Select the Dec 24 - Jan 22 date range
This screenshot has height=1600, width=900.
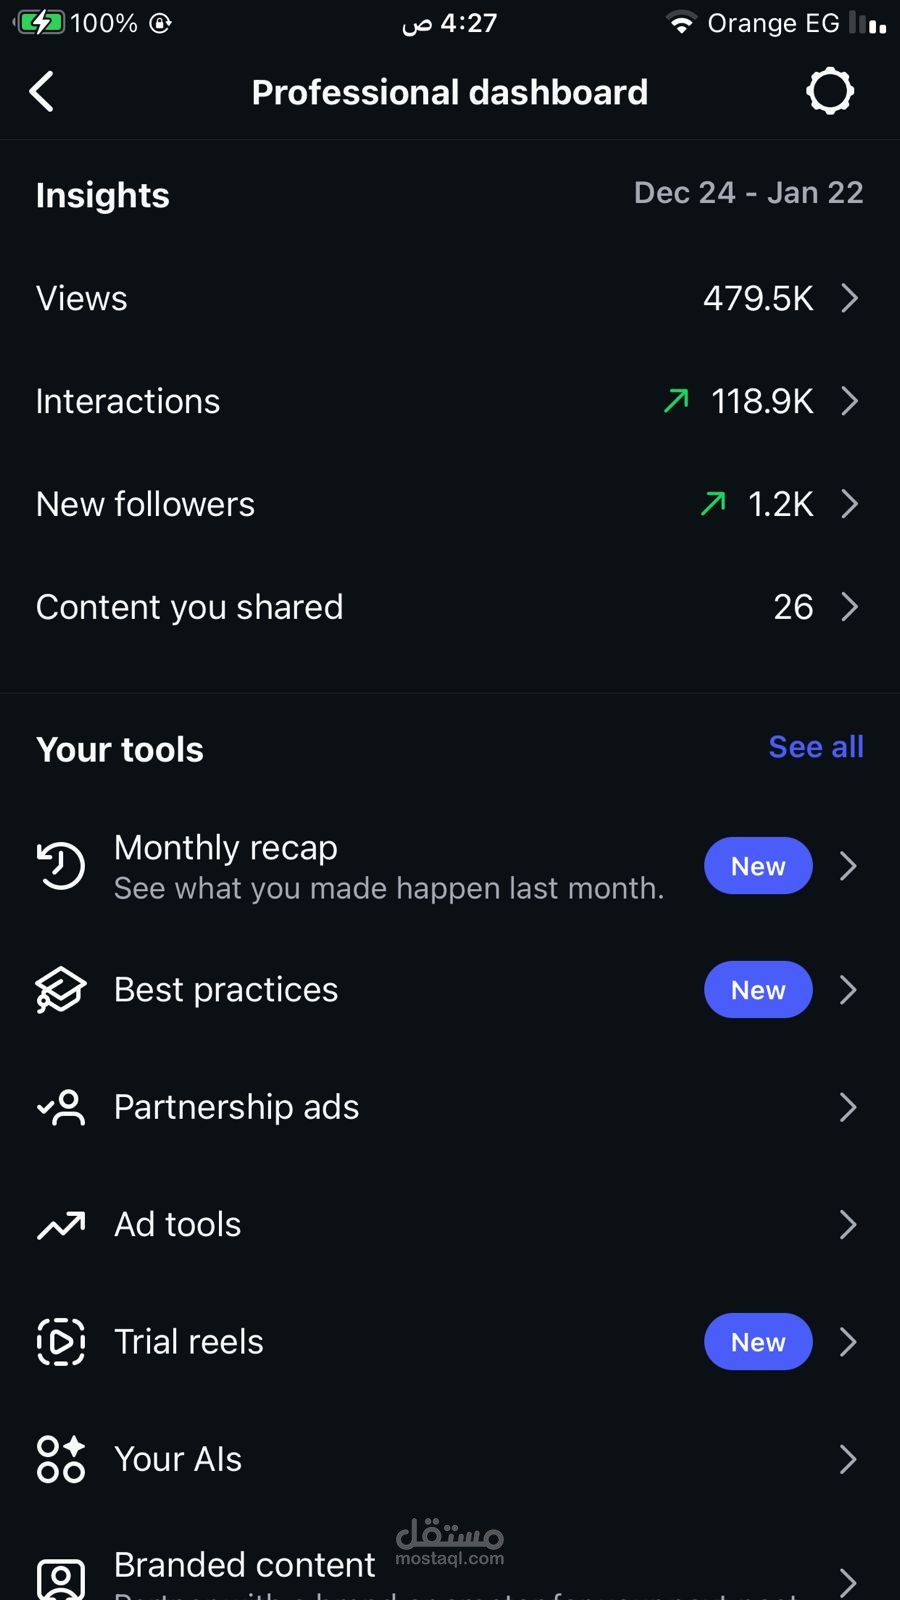click(x=748, y=193)
